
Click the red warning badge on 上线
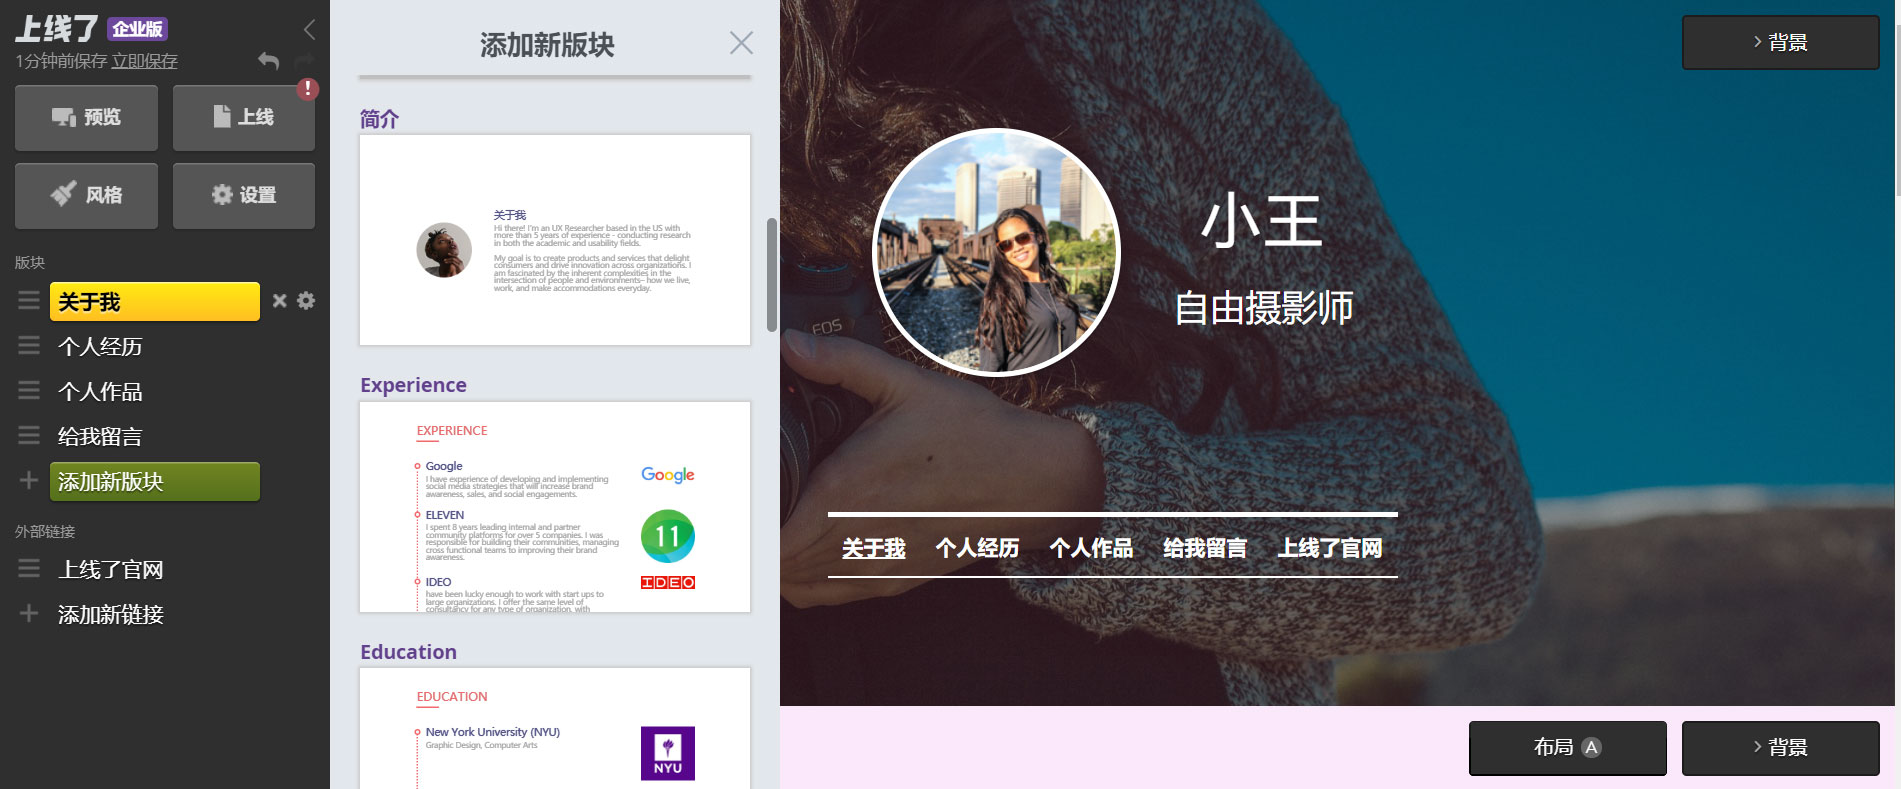(x=308, y=89)
